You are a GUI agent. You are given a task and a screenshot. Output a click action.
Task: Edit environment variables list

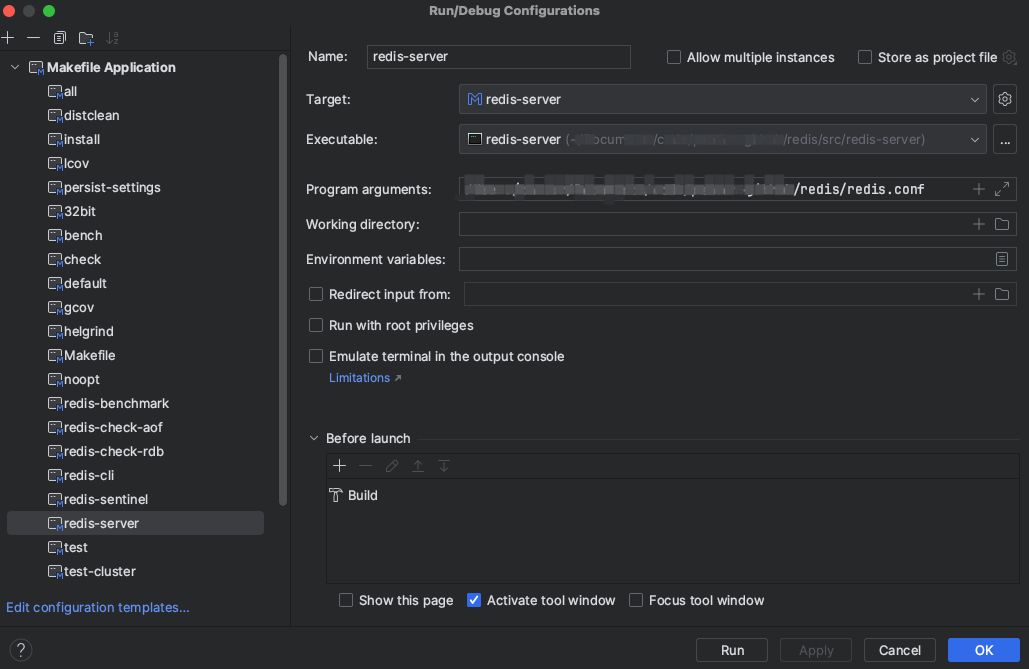1001,259
